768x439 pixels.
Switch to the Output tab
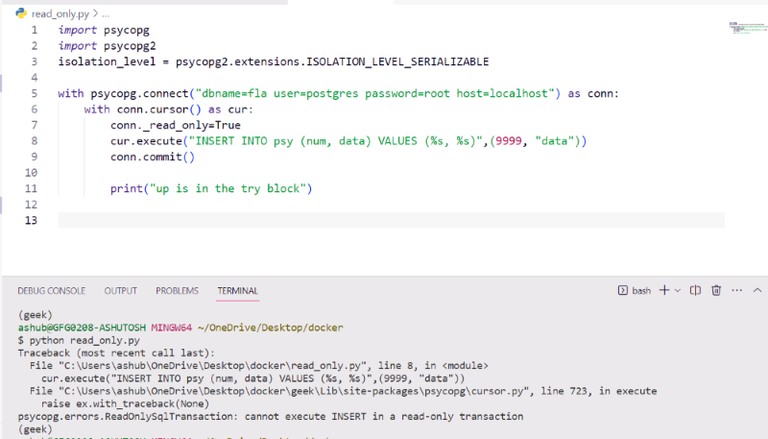coord(120,291)
